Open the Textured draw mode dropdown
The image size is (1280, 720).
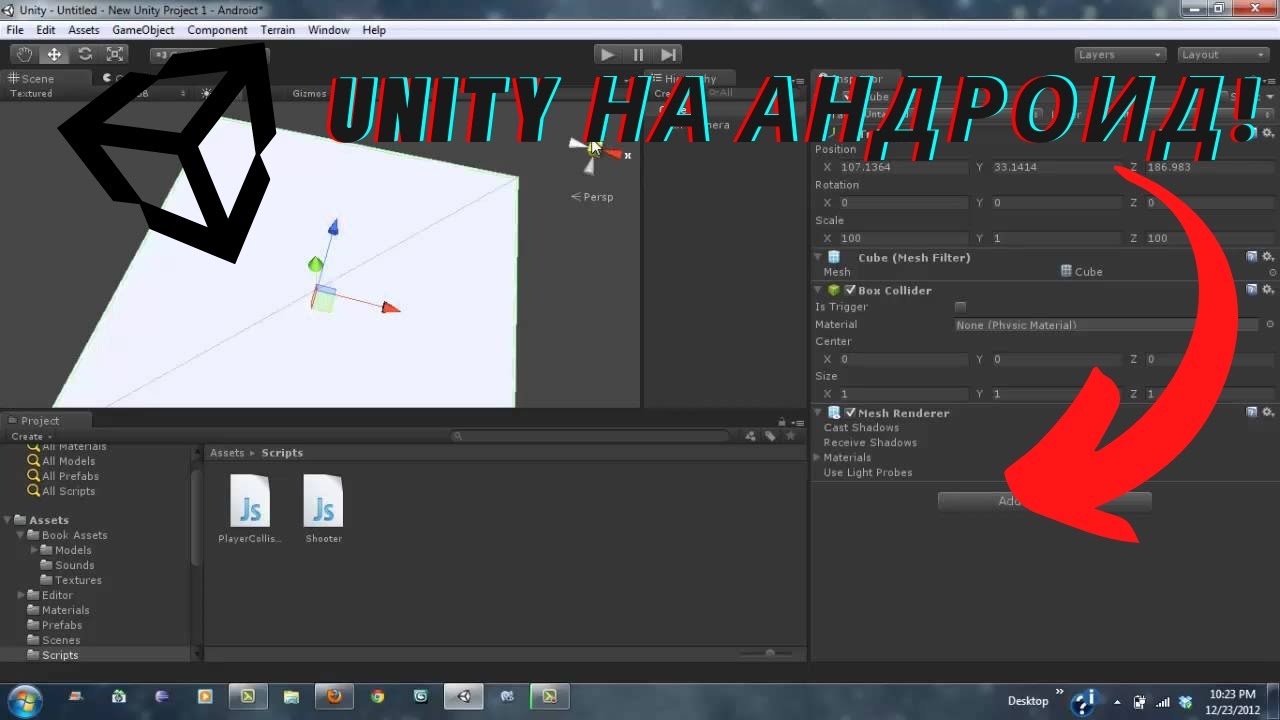(31, 94)
